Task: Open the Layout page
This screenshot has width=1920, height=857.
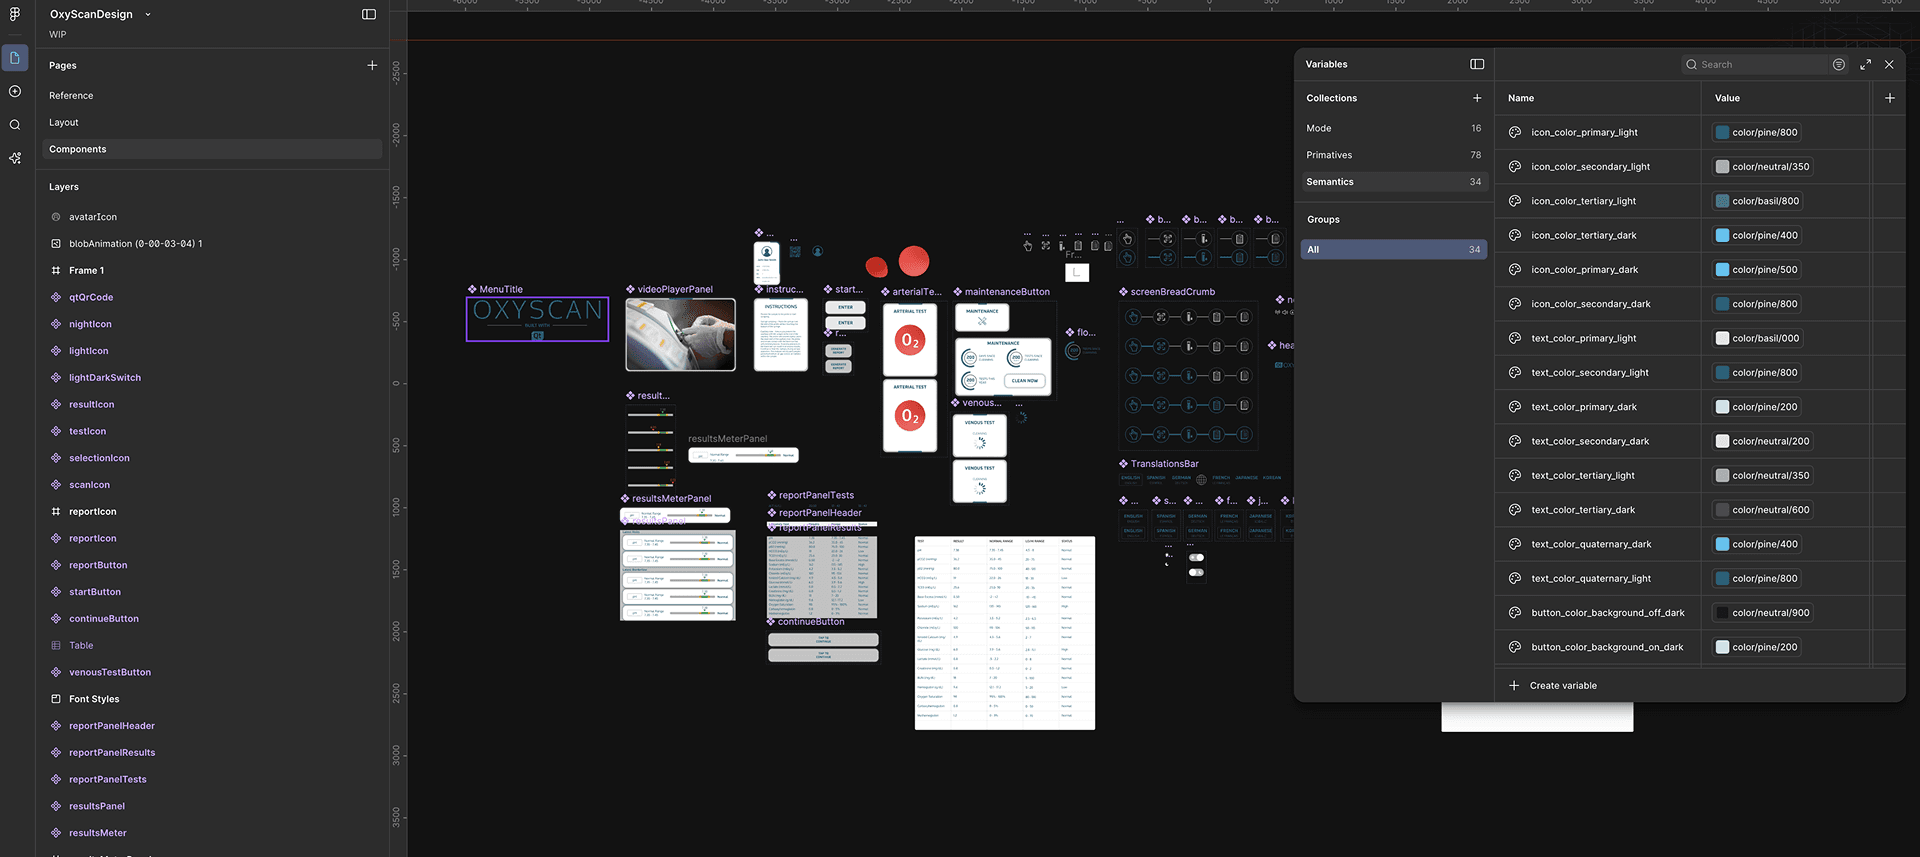Action: [64, 123]
